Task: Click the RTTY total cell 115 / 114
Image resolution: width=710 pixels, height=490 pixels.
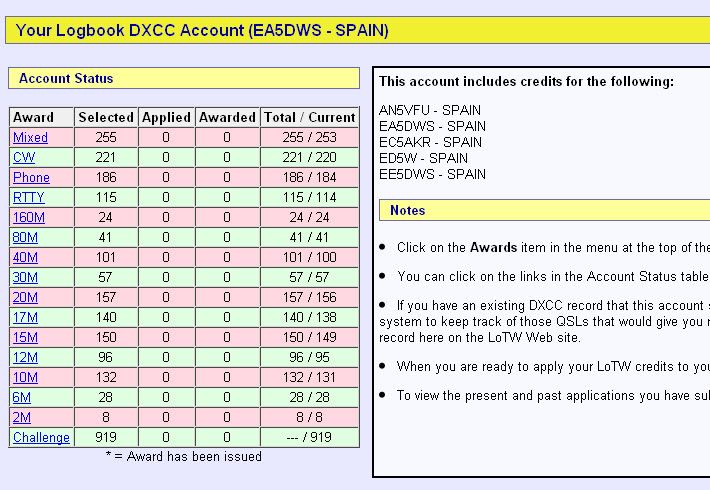Action: [310, 197]
